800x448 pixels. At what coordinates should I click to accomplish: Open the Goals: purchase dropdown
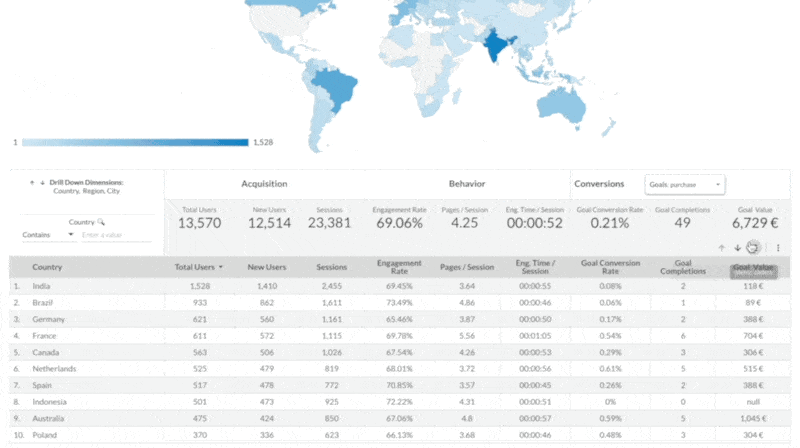[x=685, y=185]
